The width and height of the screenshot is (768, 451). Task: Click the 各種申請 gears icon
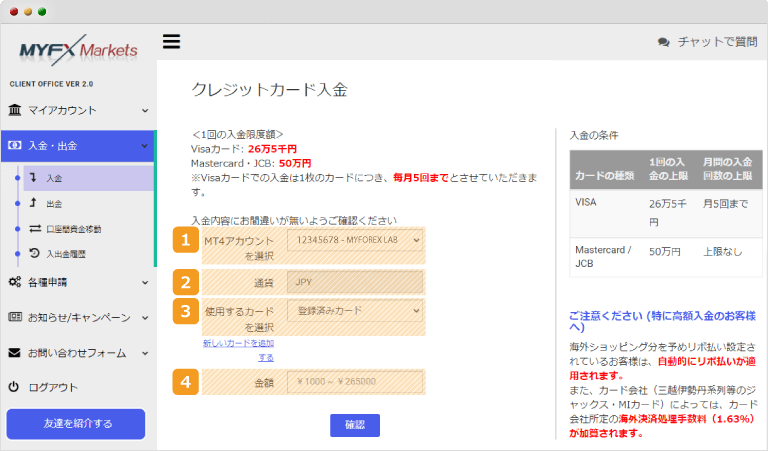click(x=15, y=282)
